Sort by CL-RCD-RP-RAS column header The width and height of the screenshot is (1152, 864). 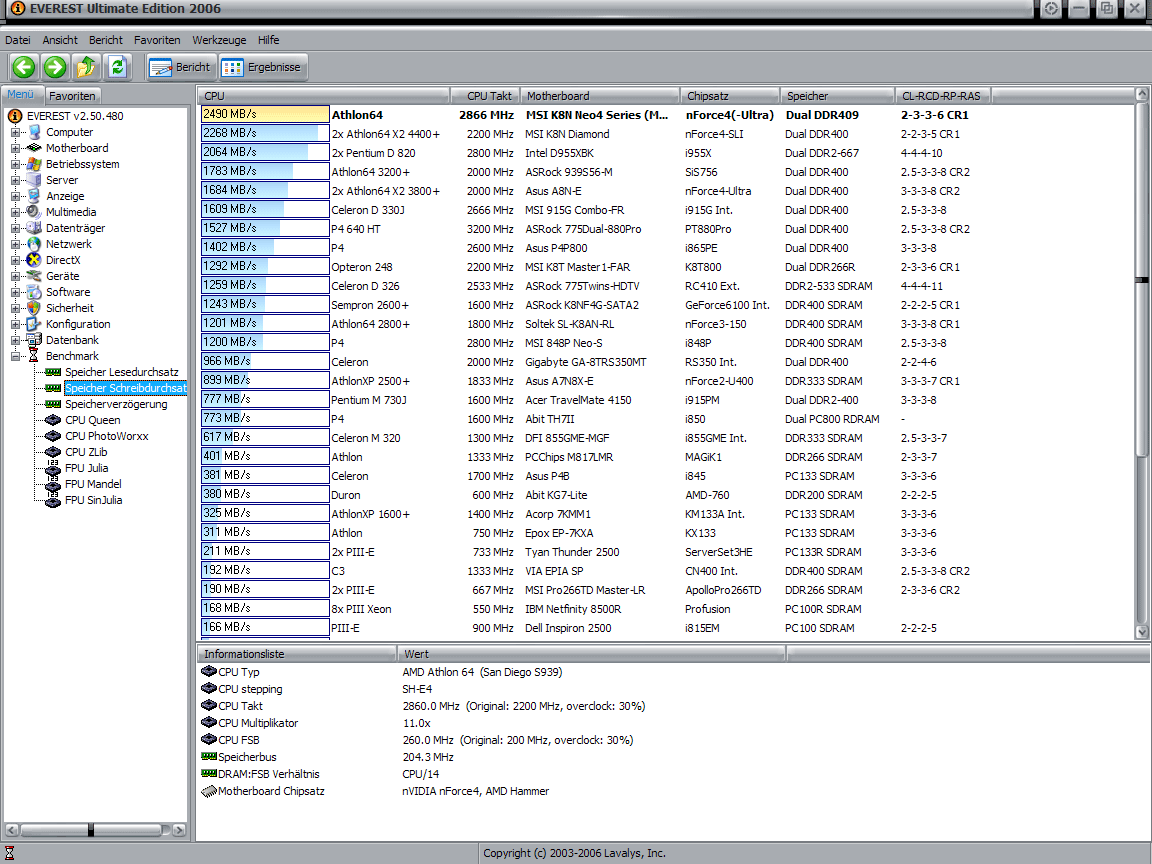coord(943,96)
